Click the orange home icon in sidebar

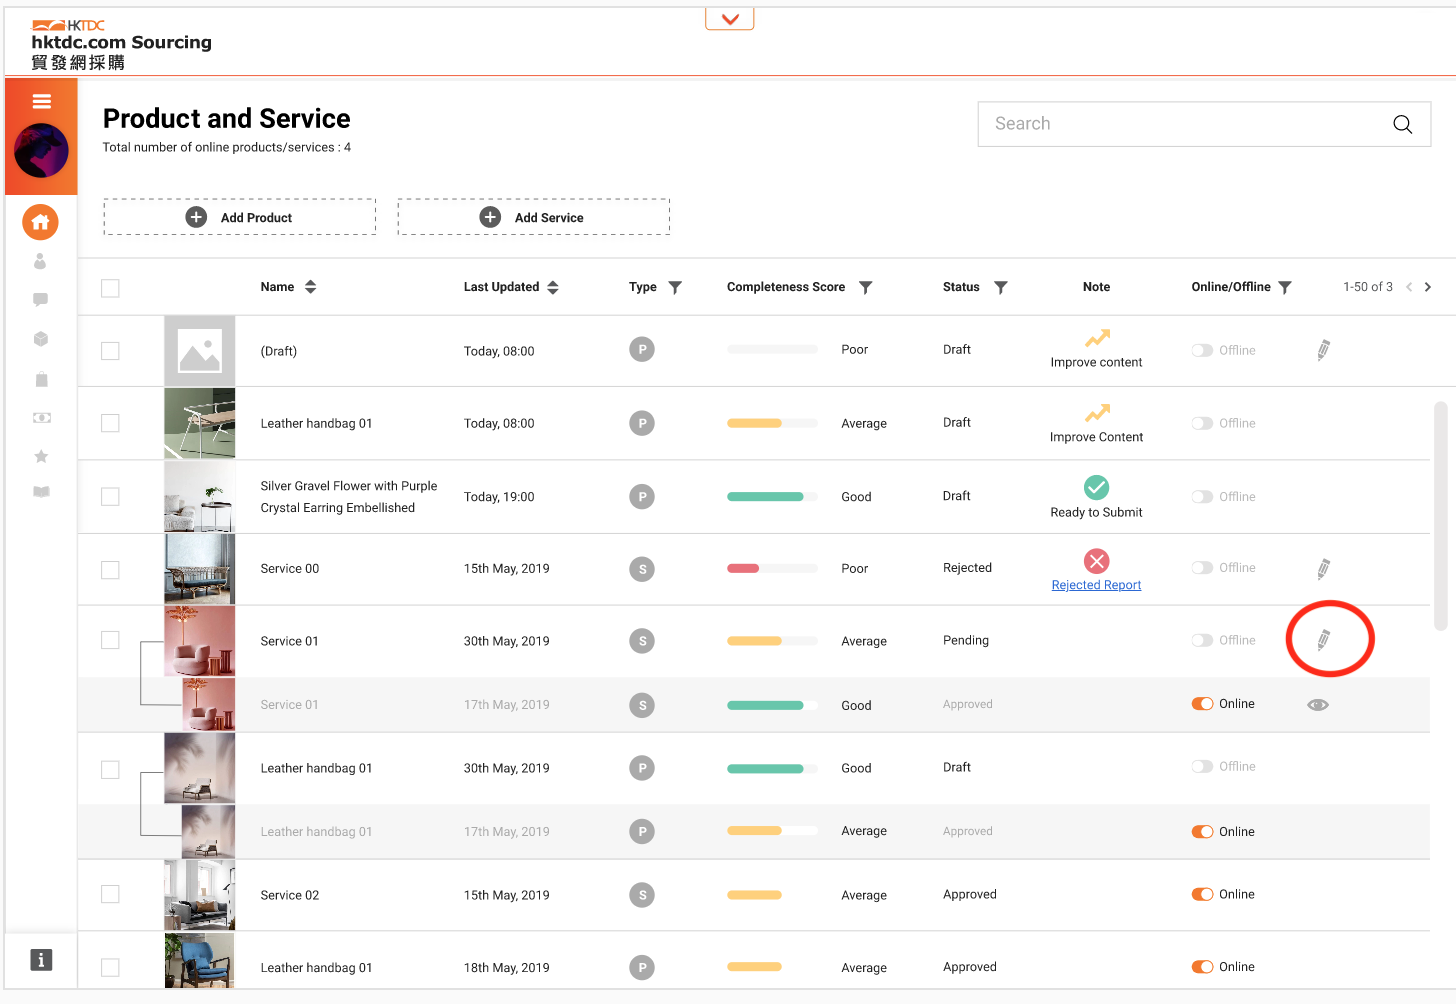pos(40,222)
